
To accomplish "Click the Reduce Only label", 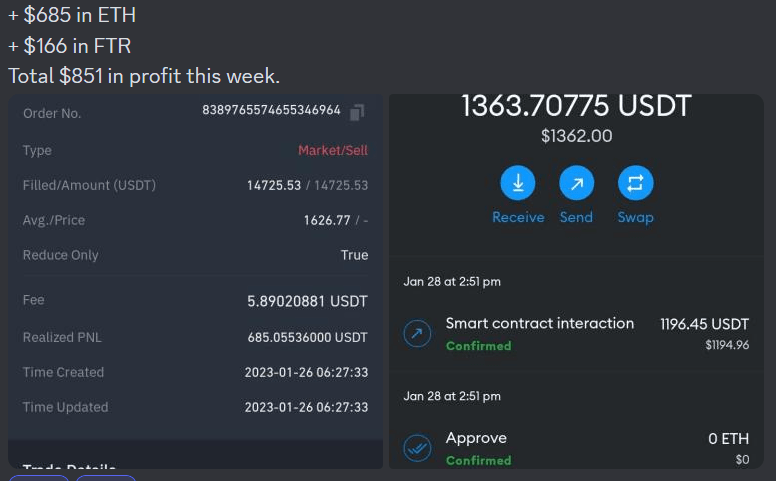I will click(x=60, y=255).
